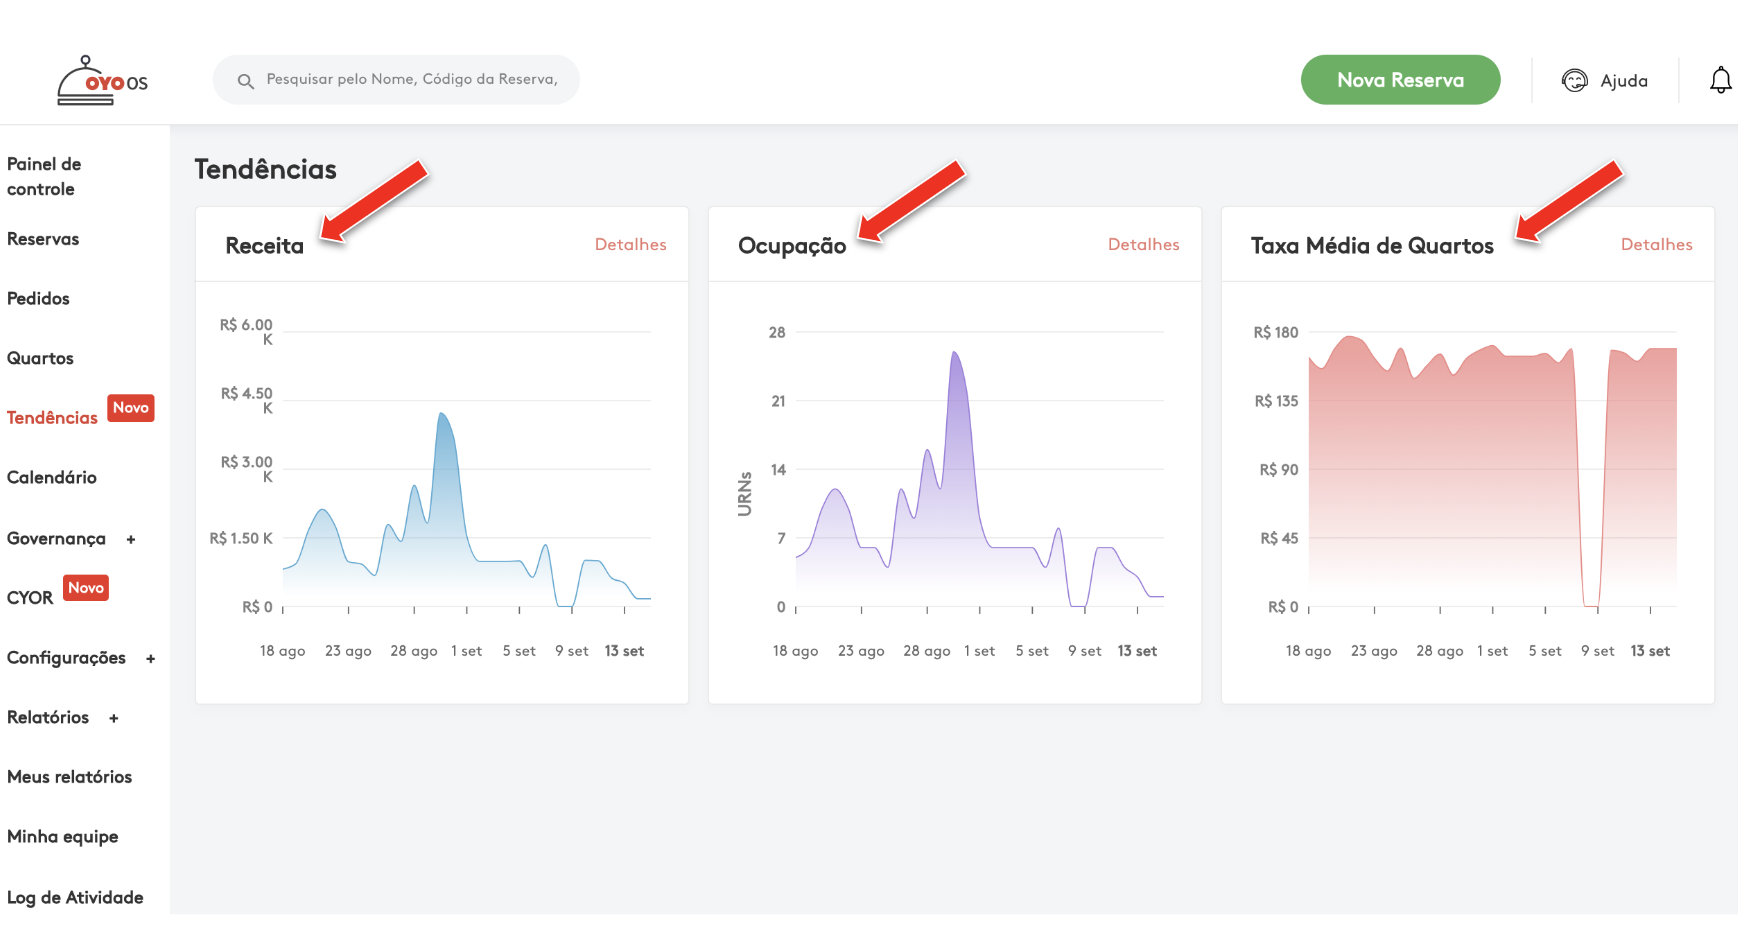The width and height of the screenshot is (1738, 938).
Task: Click the R$ 1.50 K axis label
Action: (x=241, y=539)
